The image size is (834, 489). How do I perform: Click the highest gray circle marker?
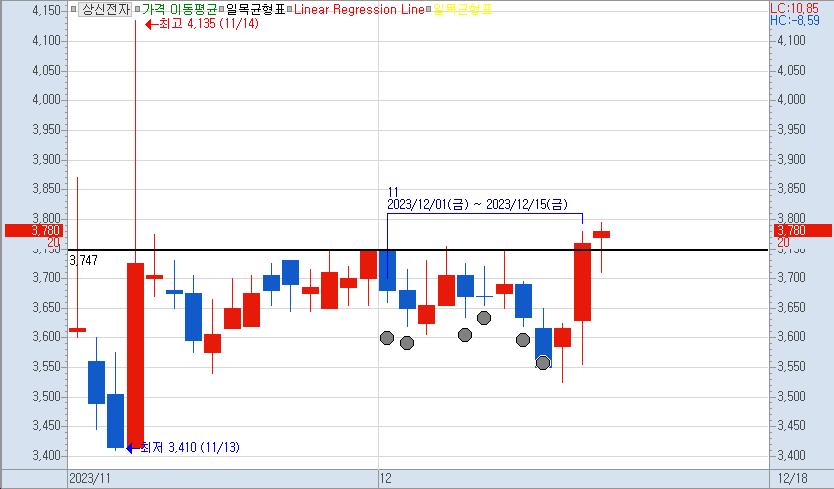pyautogui.click(x=484, y=318)
